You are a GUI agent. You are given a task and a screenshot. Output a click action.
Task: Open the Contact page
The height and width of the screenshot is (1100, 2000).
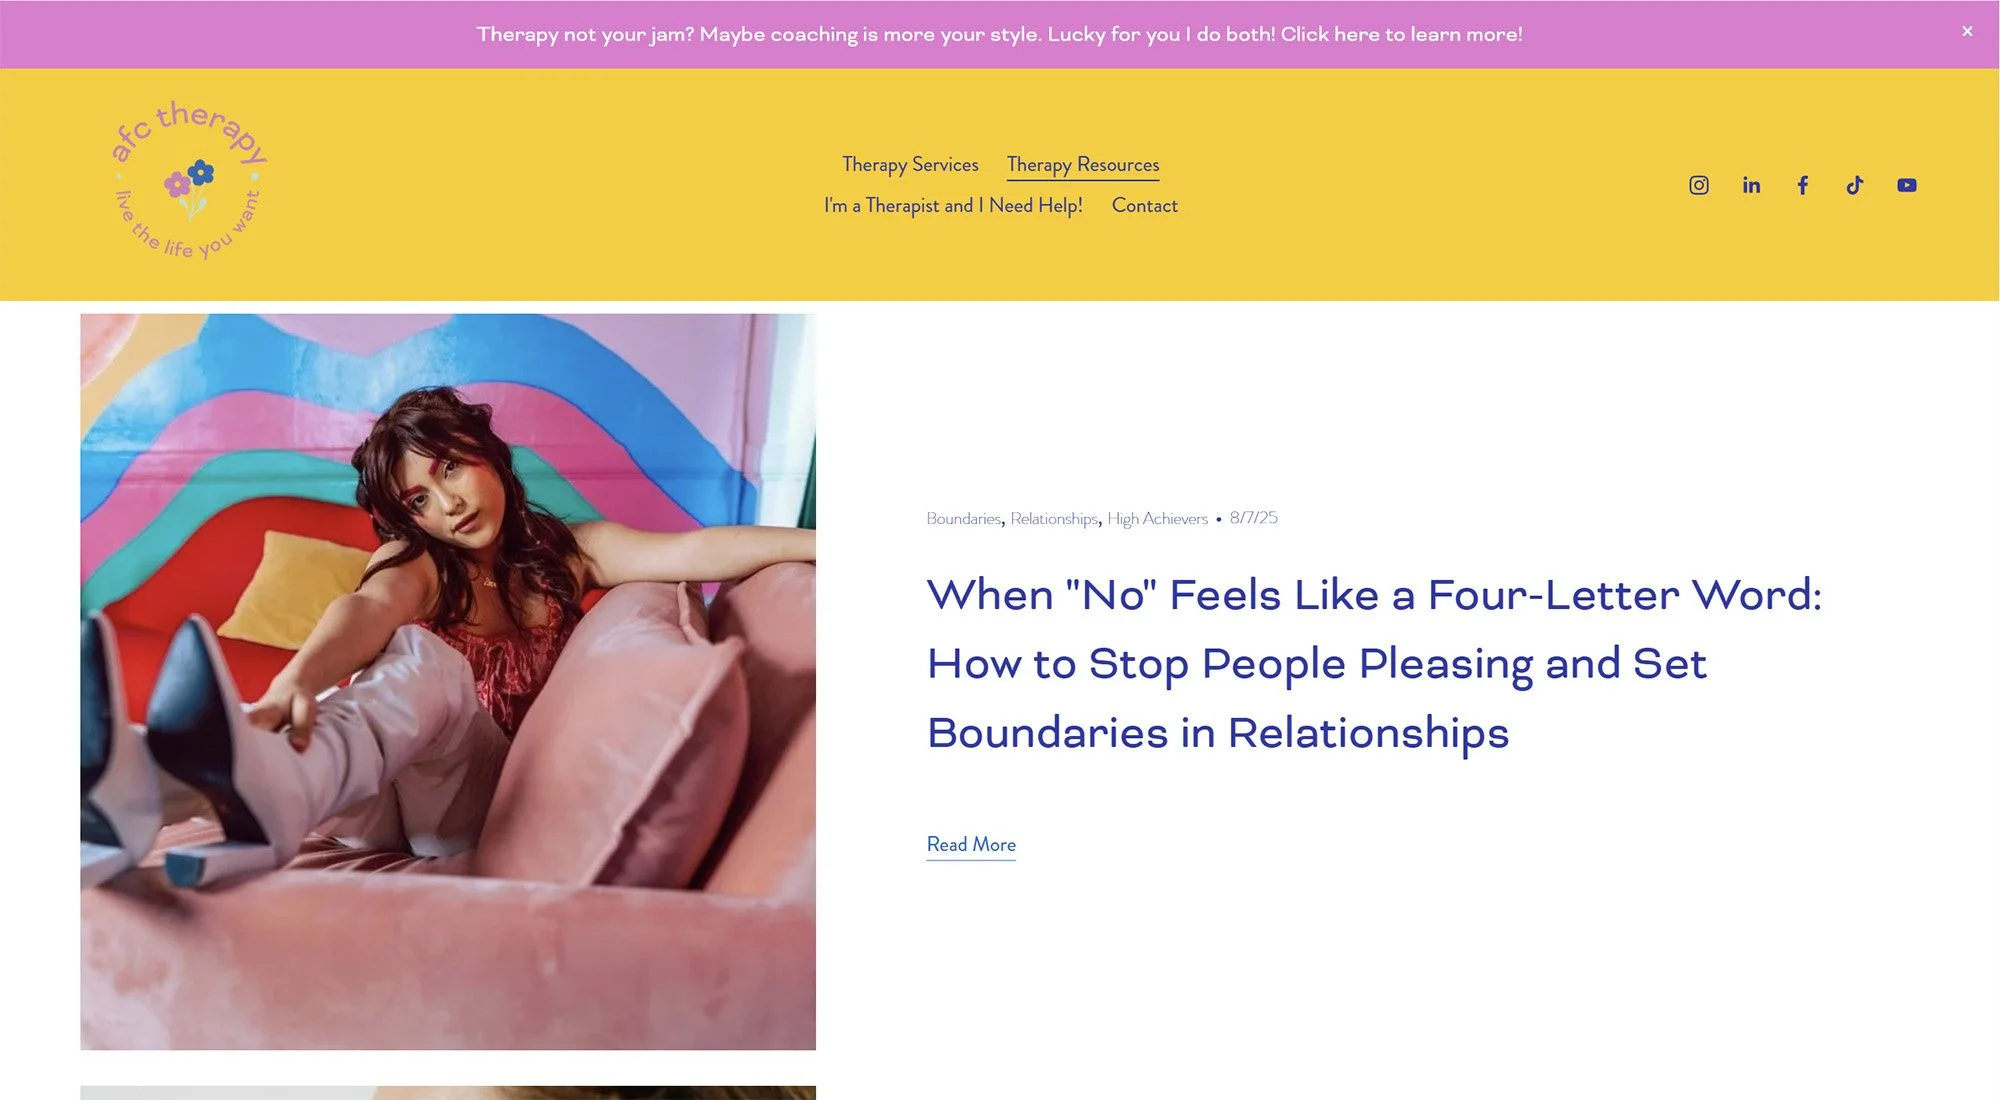pos(1144,205)
